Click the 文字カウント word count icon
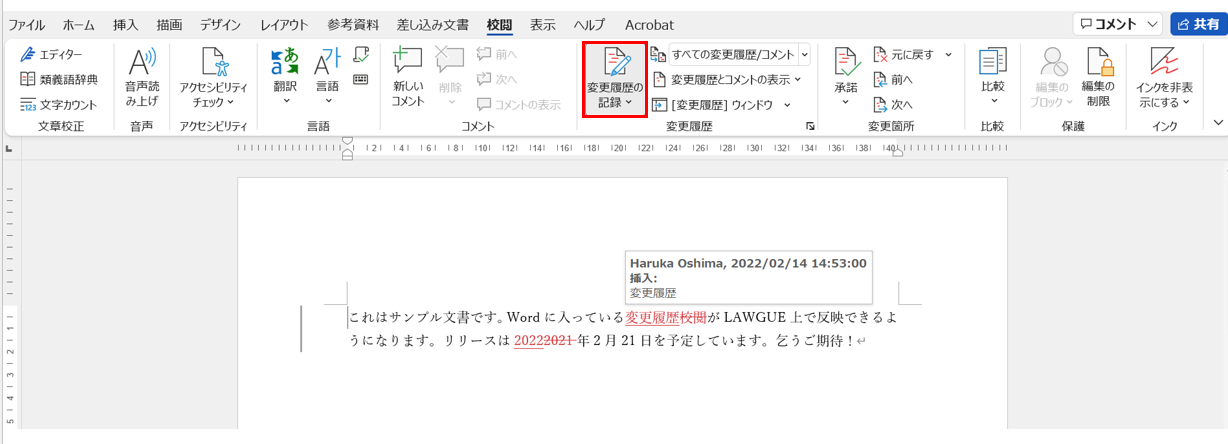Image resolution: width=1228 pixels, height=444 pixels. pyautogui.click(x=29, y=104)
